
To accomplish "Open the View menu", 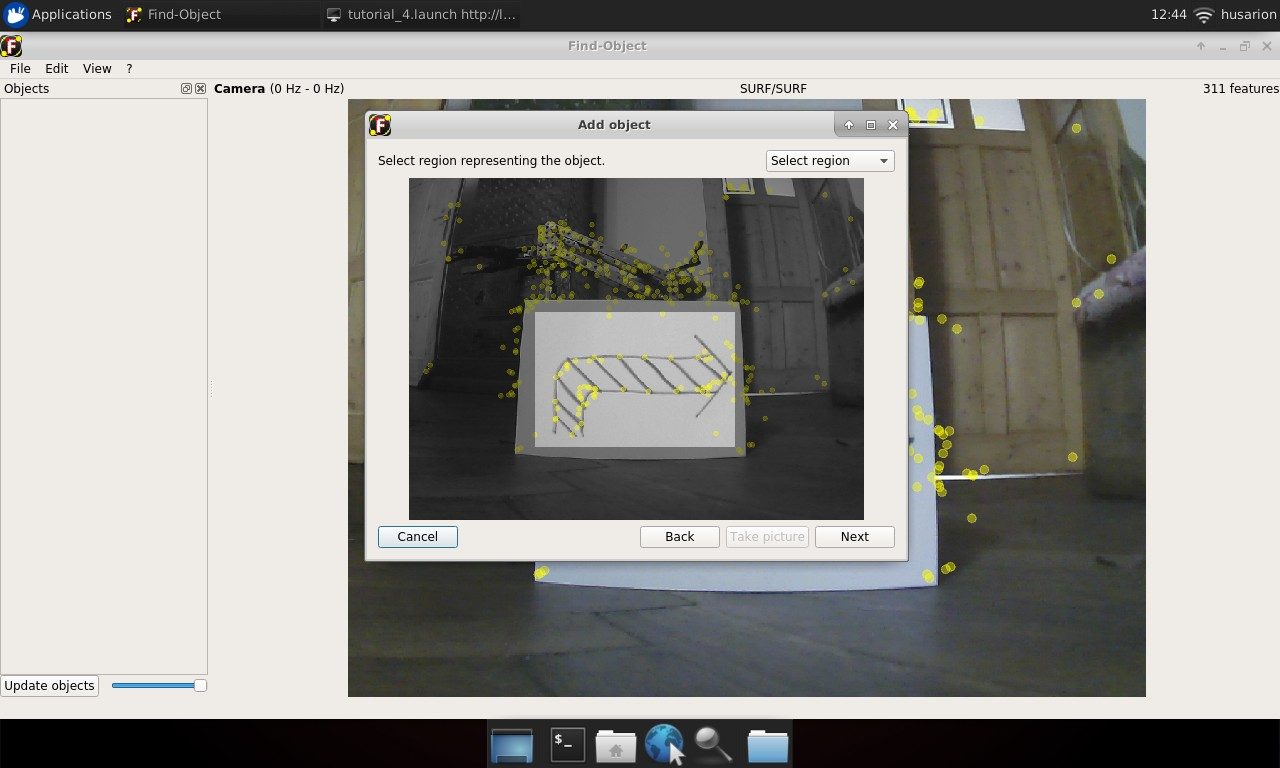I will tap(97, 69).
